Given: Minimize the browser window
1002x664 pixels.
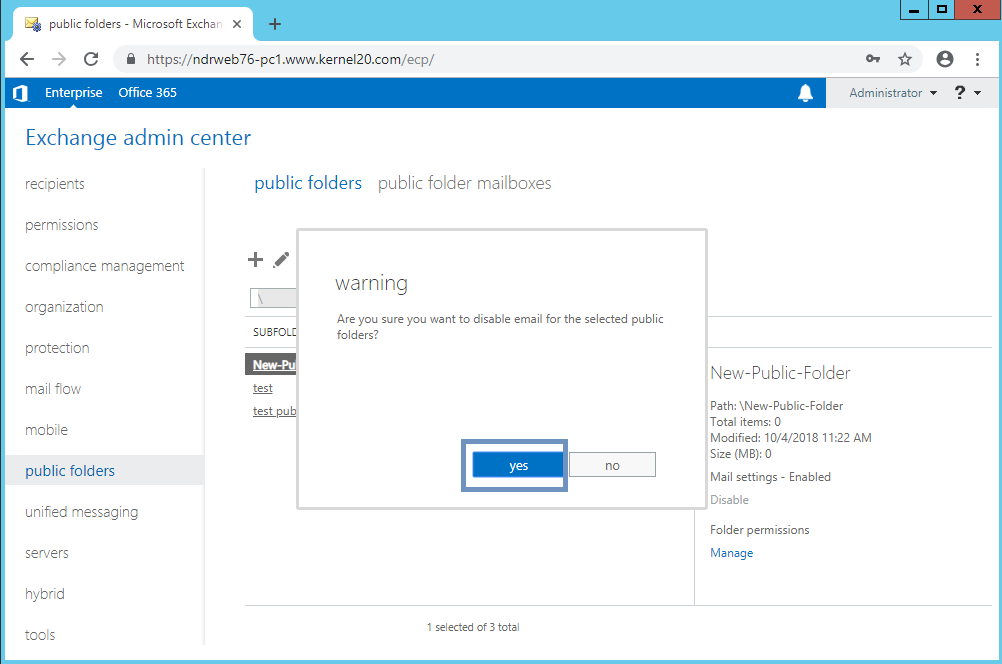Looking at the screenshot, I should 914,10.
